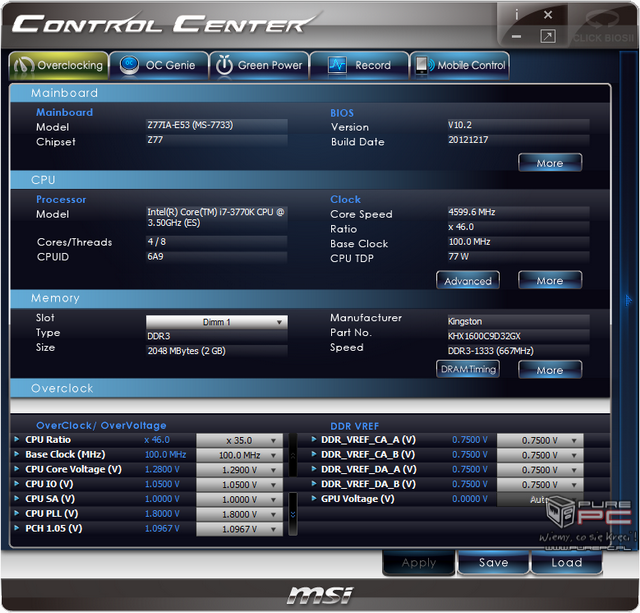
Task: Click the arrow beside DDR_VREF_DA_A (V)
Action: click(313, 469)
